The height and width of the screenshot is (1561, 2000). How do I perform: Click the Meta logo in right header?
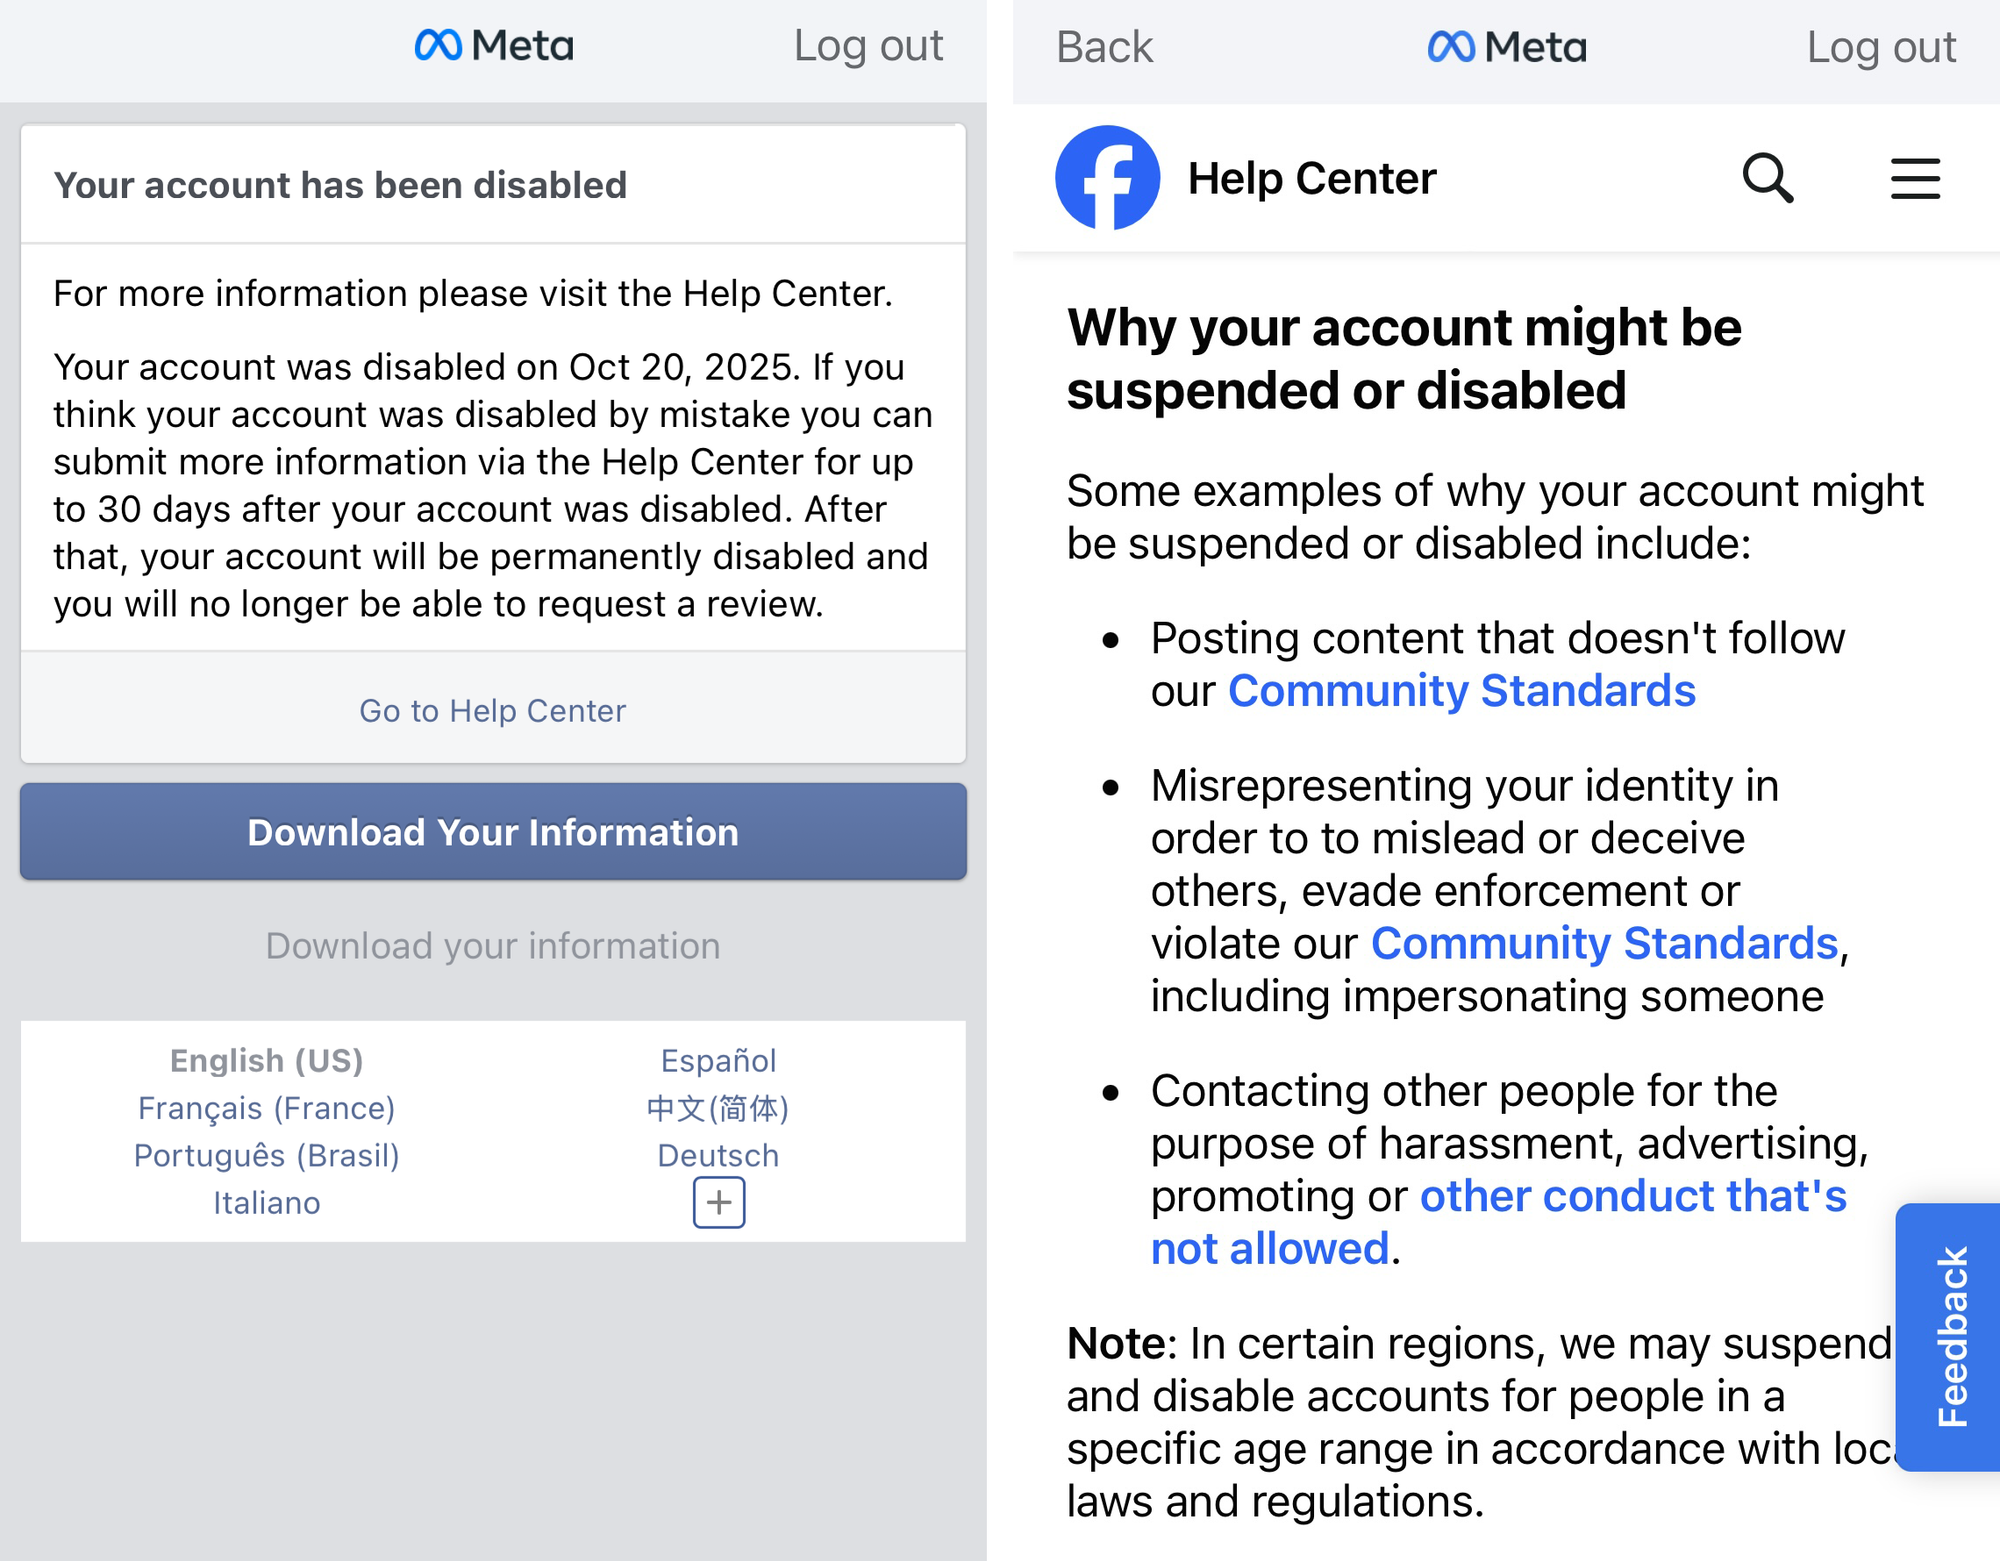[x=1507, y=47]
